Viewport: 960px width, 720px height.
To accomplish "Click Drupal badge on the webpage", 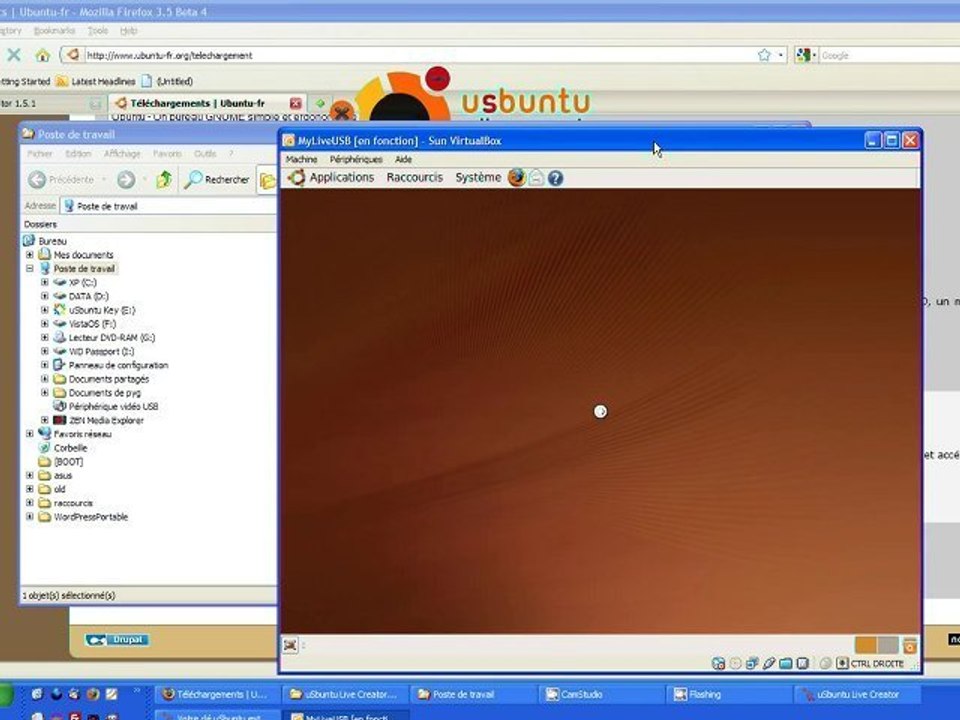I will click(x=117, y=640).
